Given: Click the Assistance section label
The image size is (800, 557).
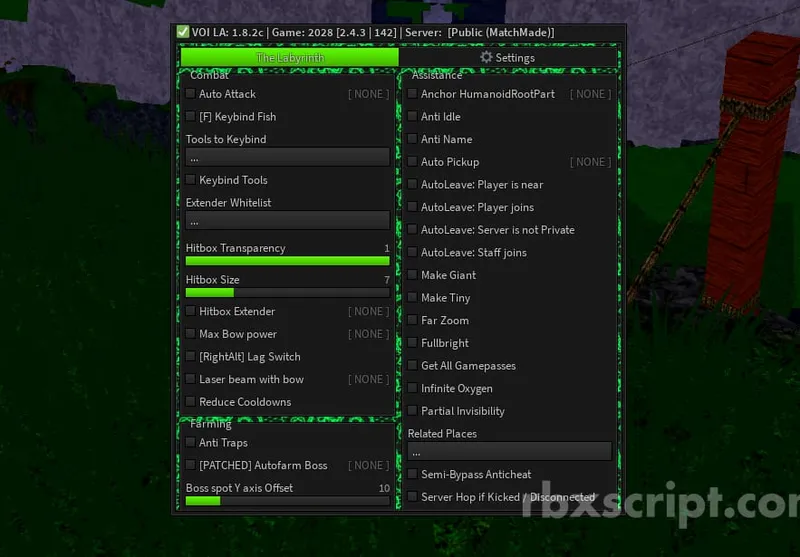Looking at the screenshot, I should 437,75.
